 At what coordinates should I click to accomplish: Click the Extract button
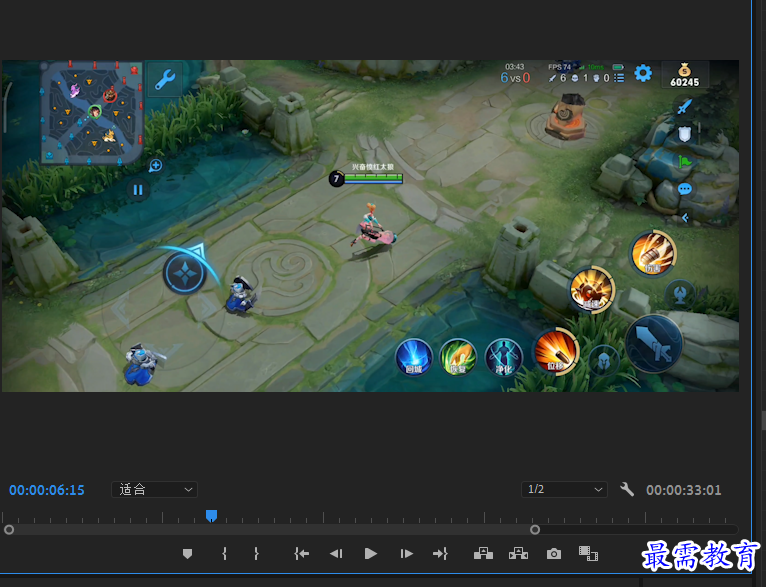518,553
